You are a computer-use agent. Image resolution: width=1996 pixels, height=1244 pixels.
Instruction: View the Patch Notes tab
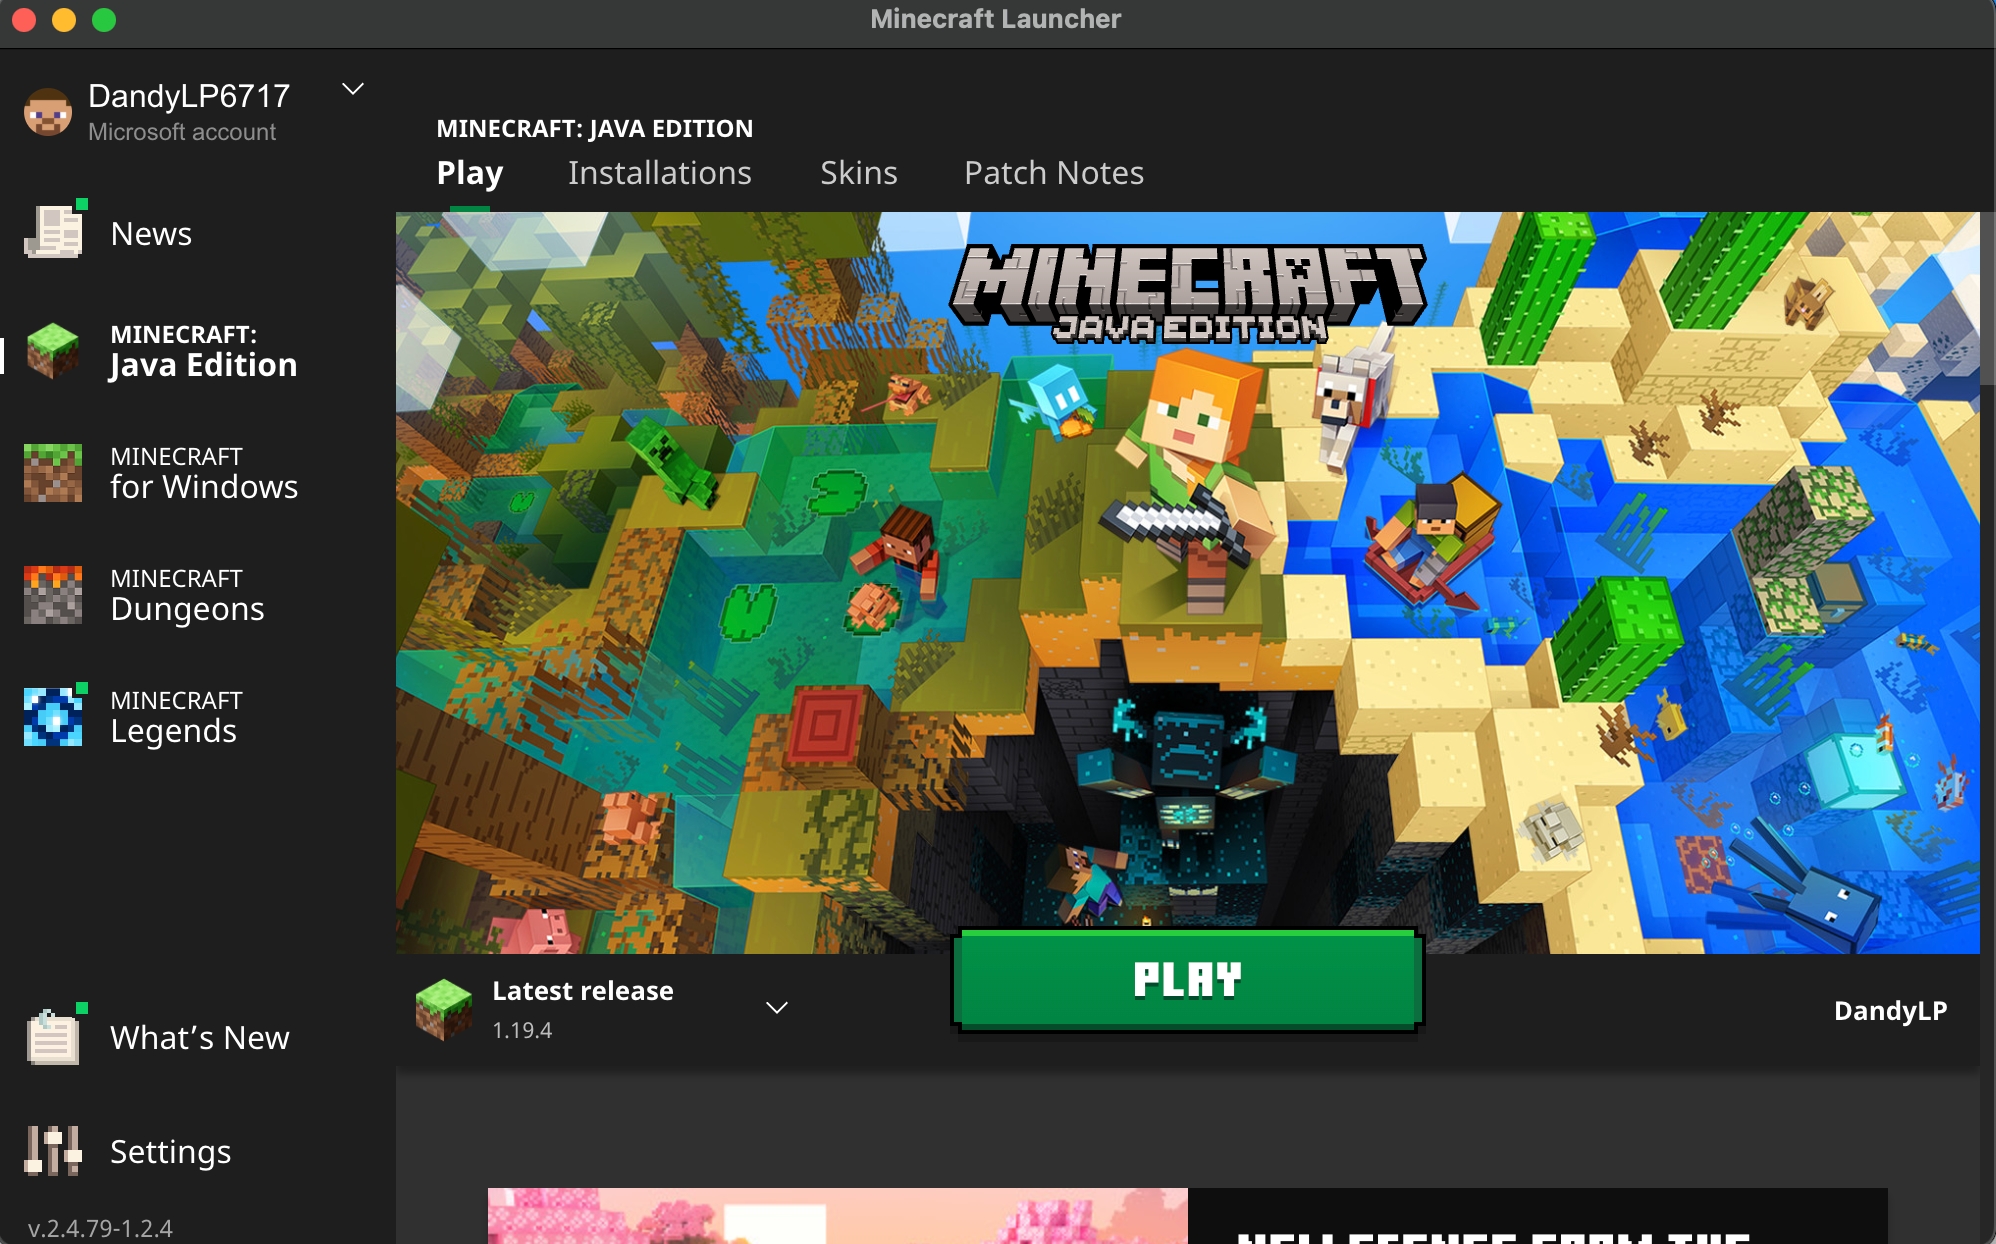tap(1053, 173)
